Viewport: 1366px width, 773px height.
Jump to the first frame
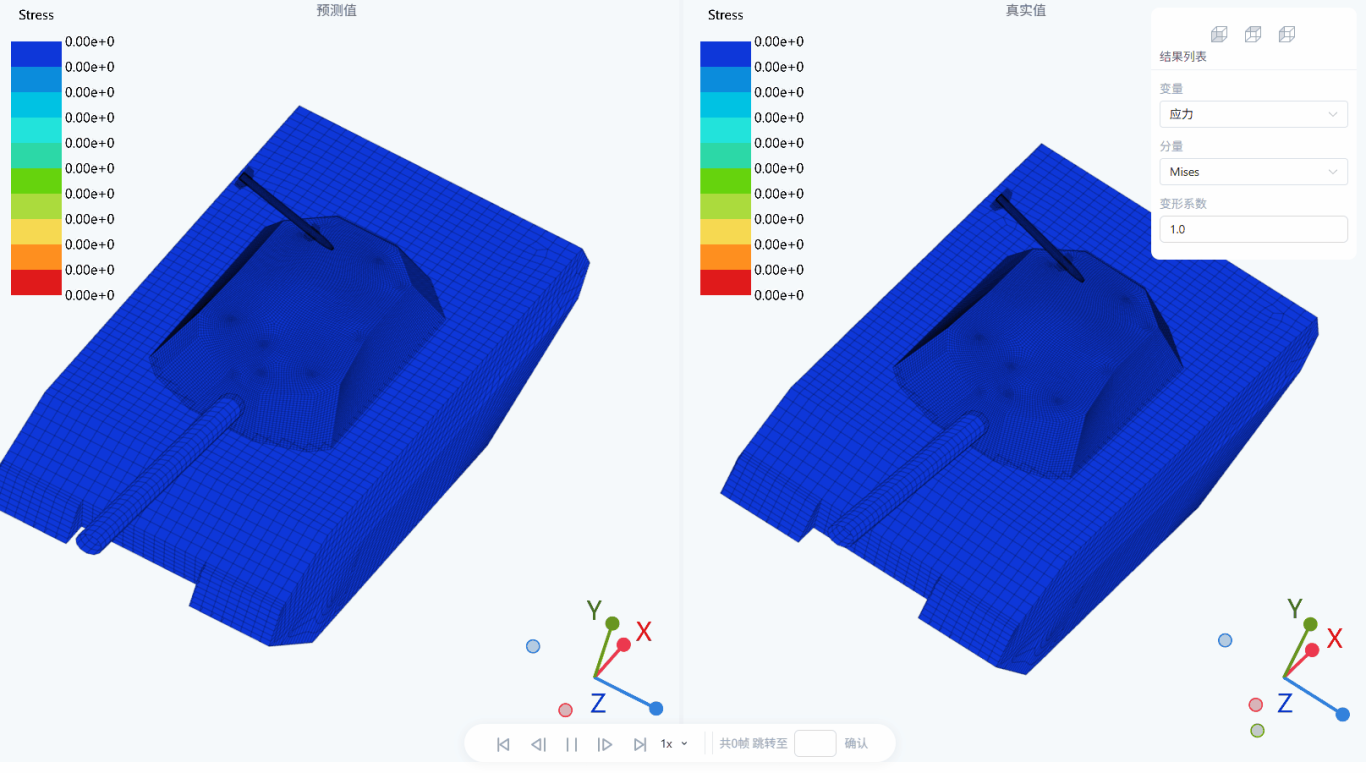[503, 744]
